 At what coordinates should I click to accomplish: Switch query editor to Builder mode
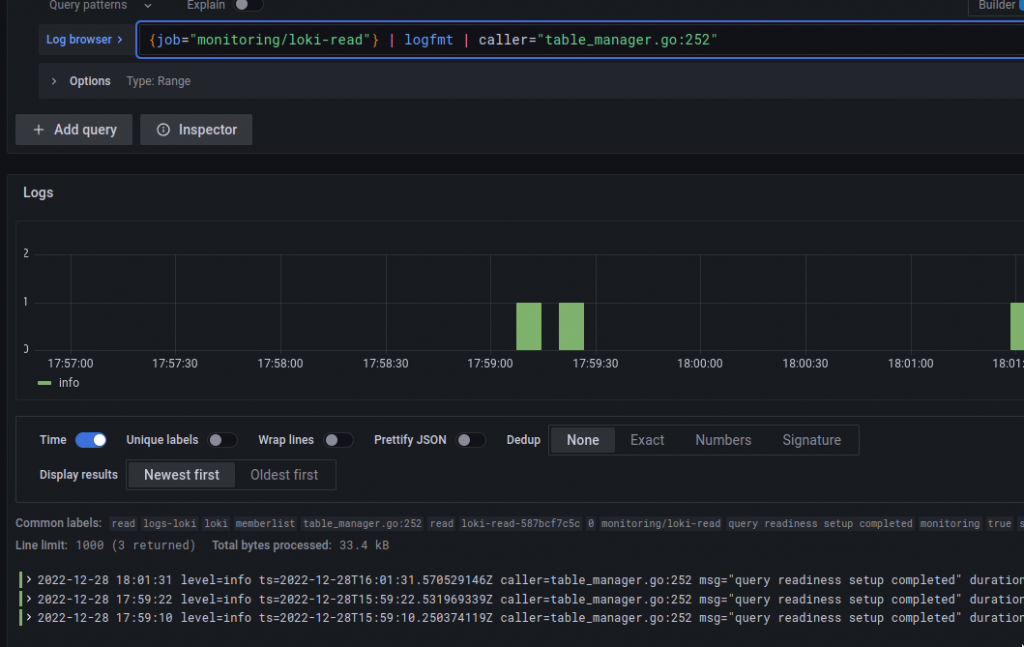pos(1000,6)
